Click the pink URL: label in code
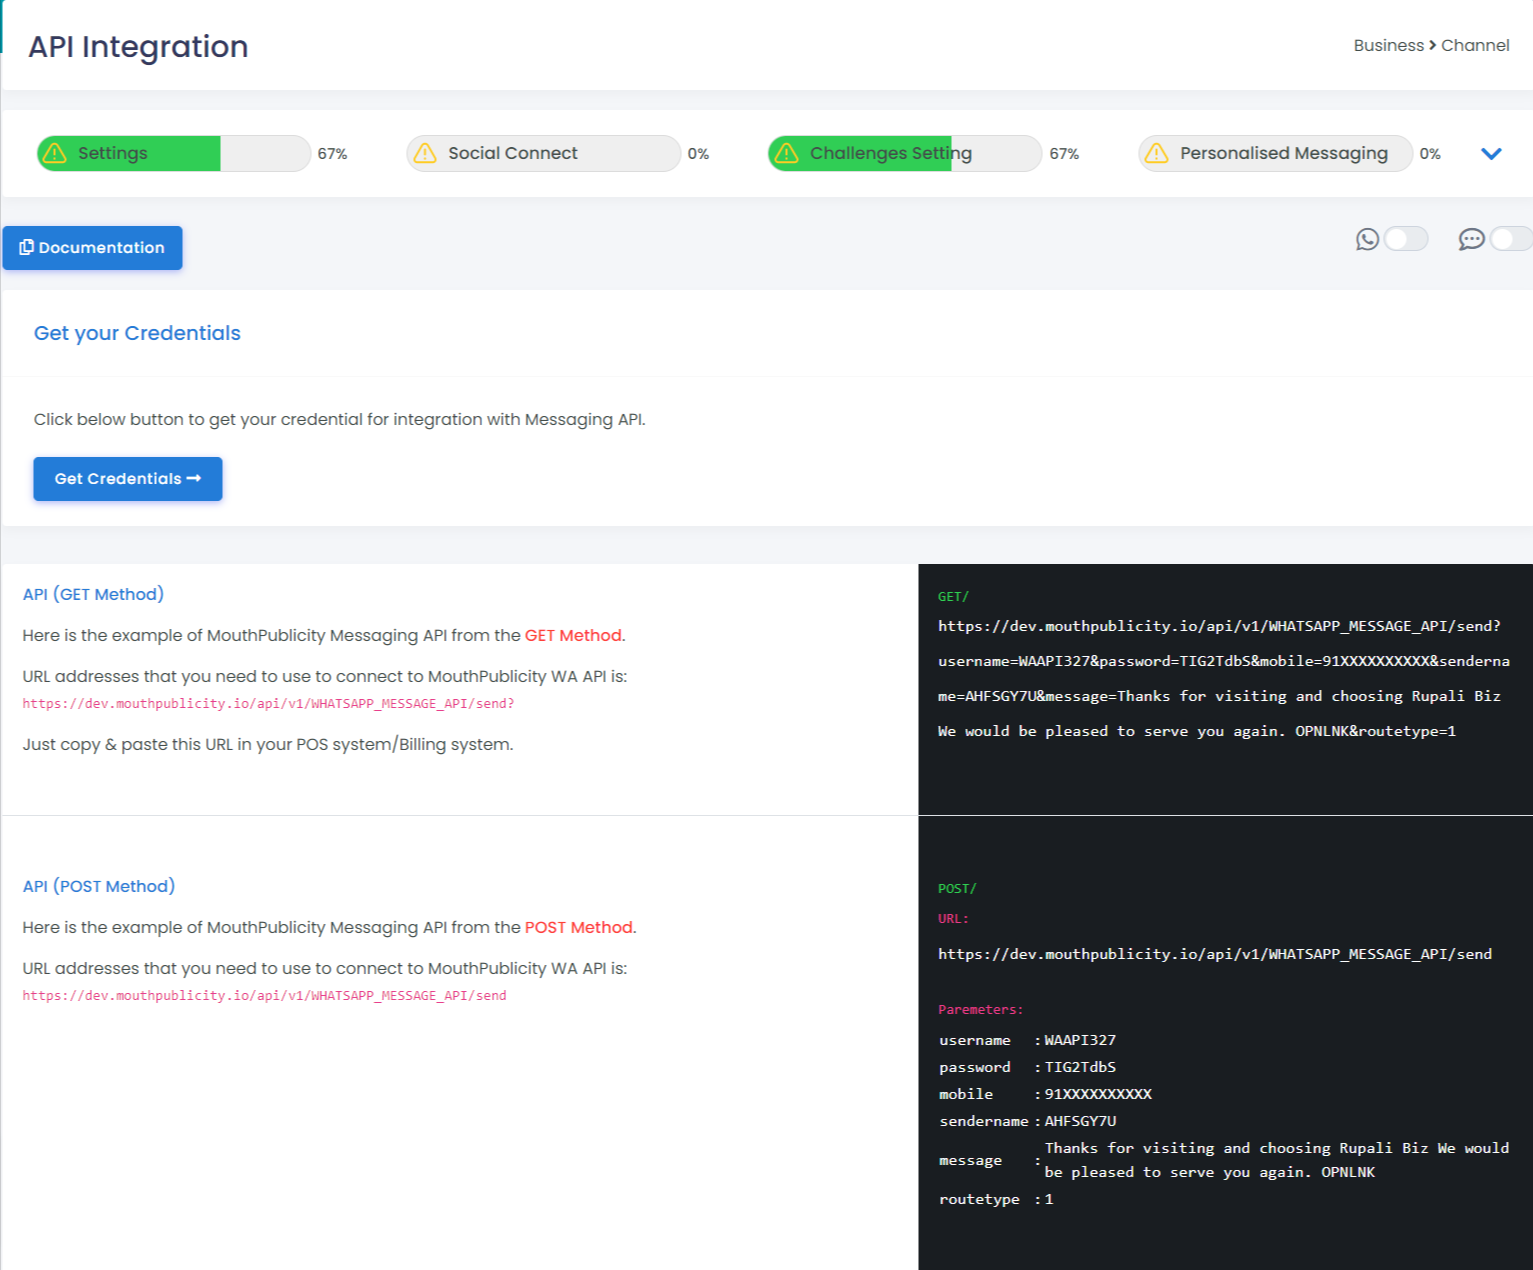 953,919
